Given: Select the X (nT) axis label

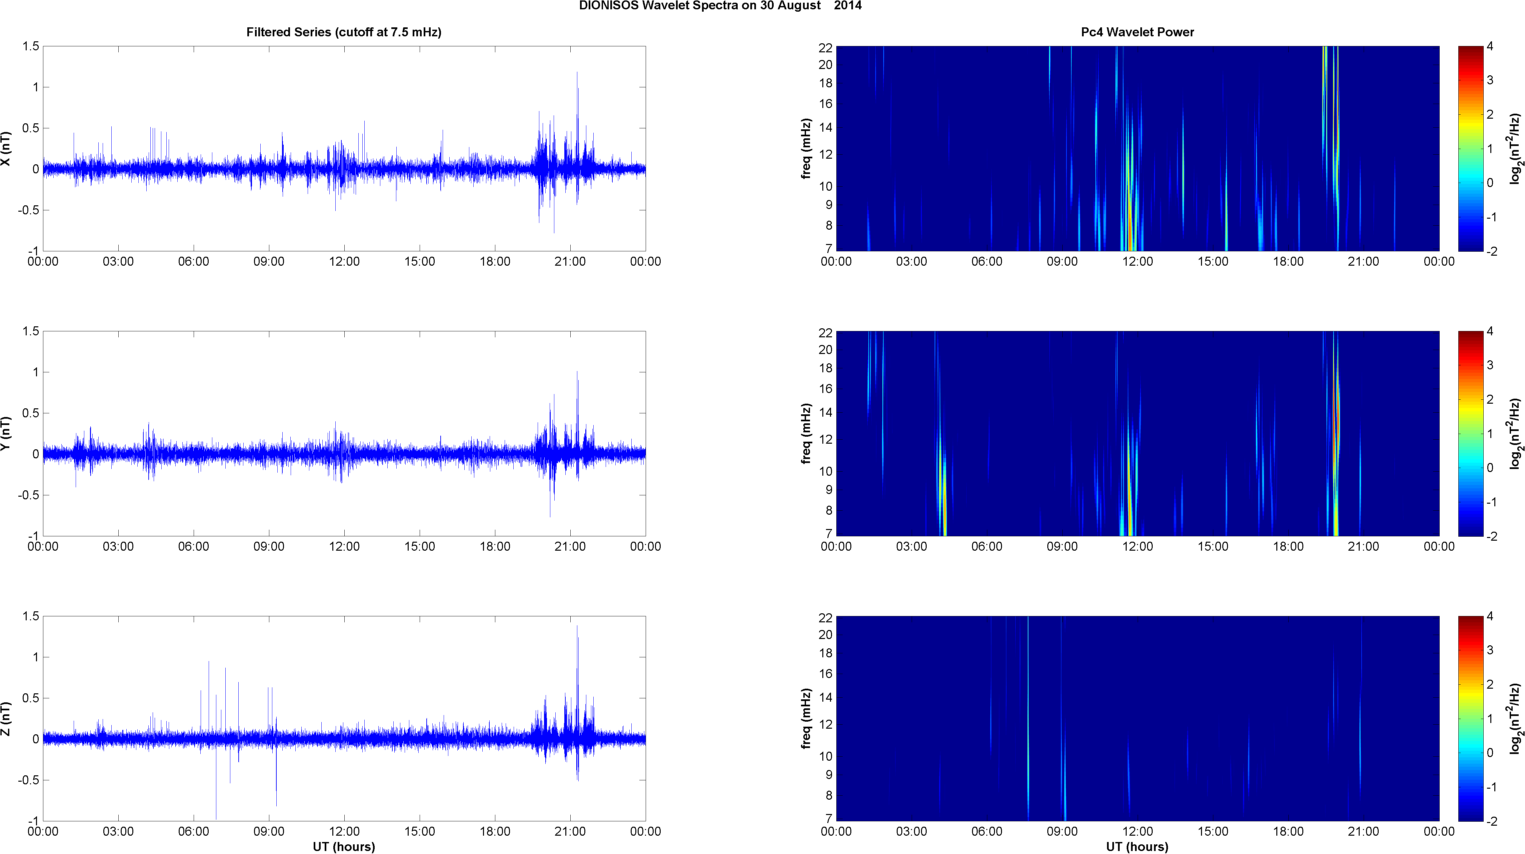Looking at the screenshot, I should point(7,149).
